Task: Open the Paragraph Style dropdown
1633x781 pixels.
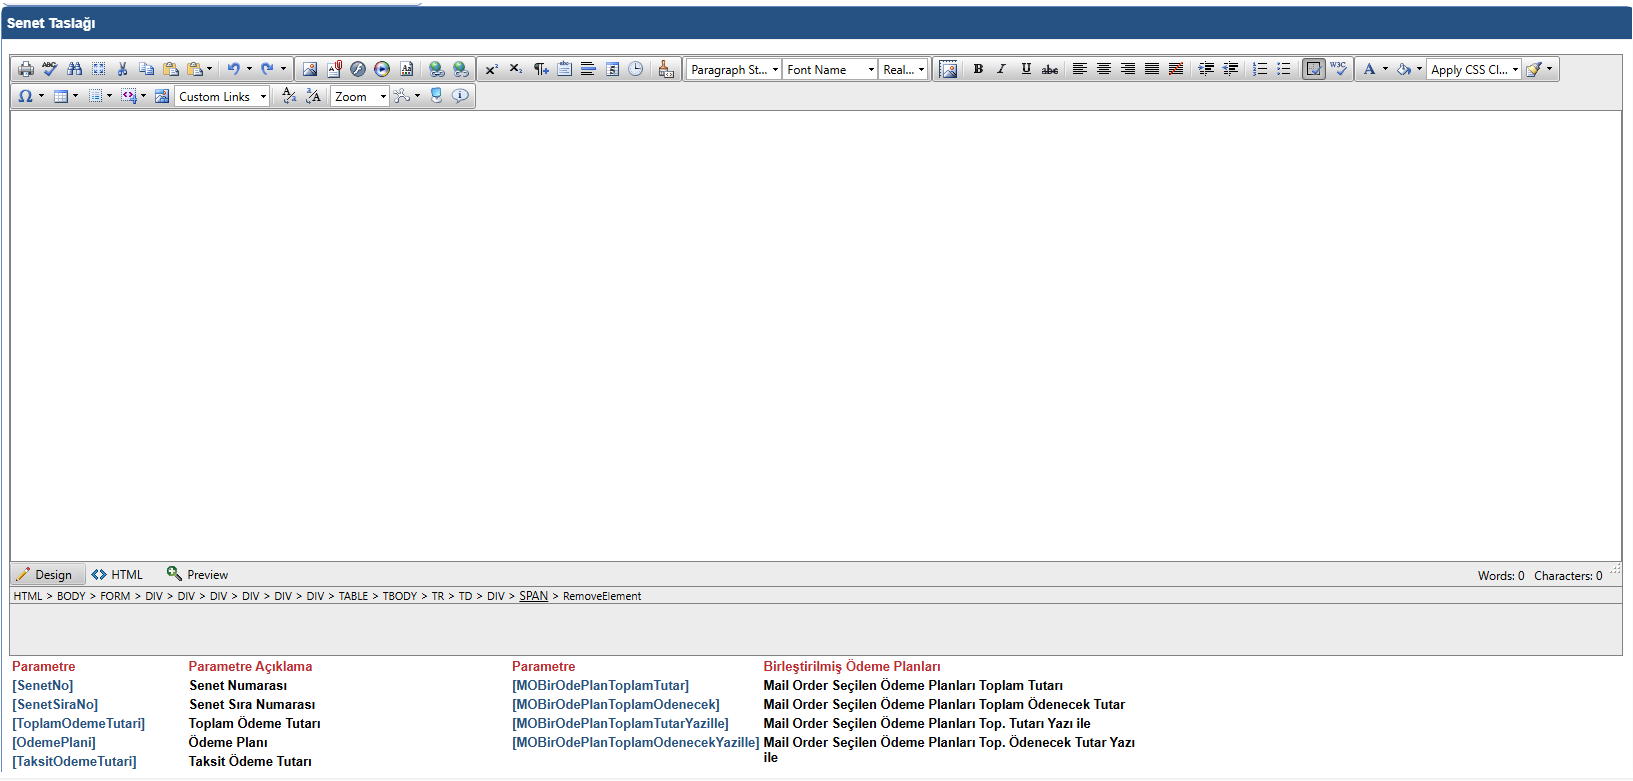Action: coord(734,69)
